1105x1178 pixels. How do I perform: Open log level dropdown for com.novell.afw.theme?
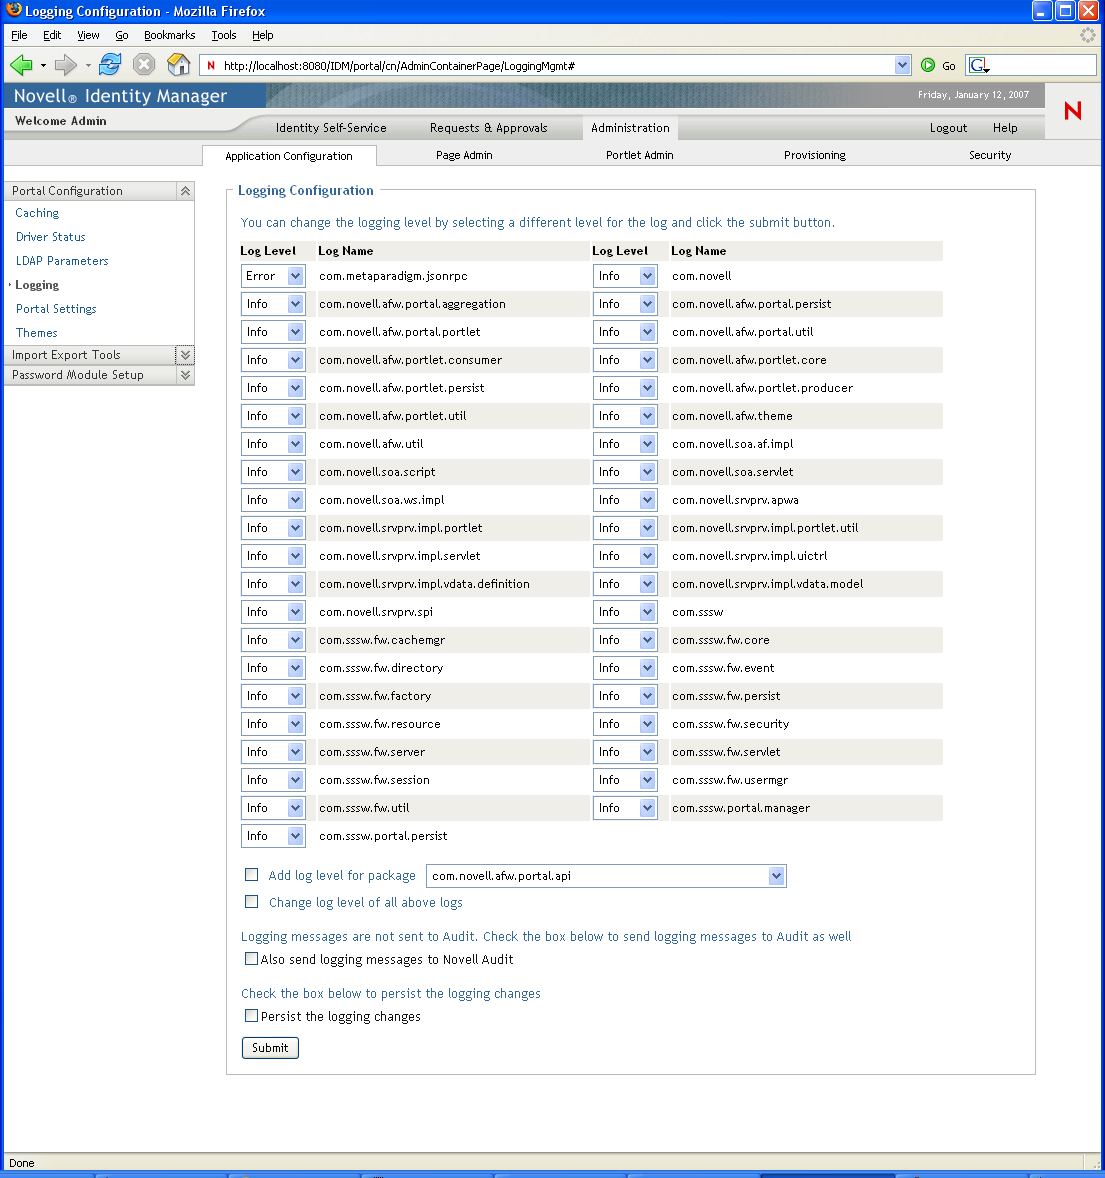click(x=625, y=415)
